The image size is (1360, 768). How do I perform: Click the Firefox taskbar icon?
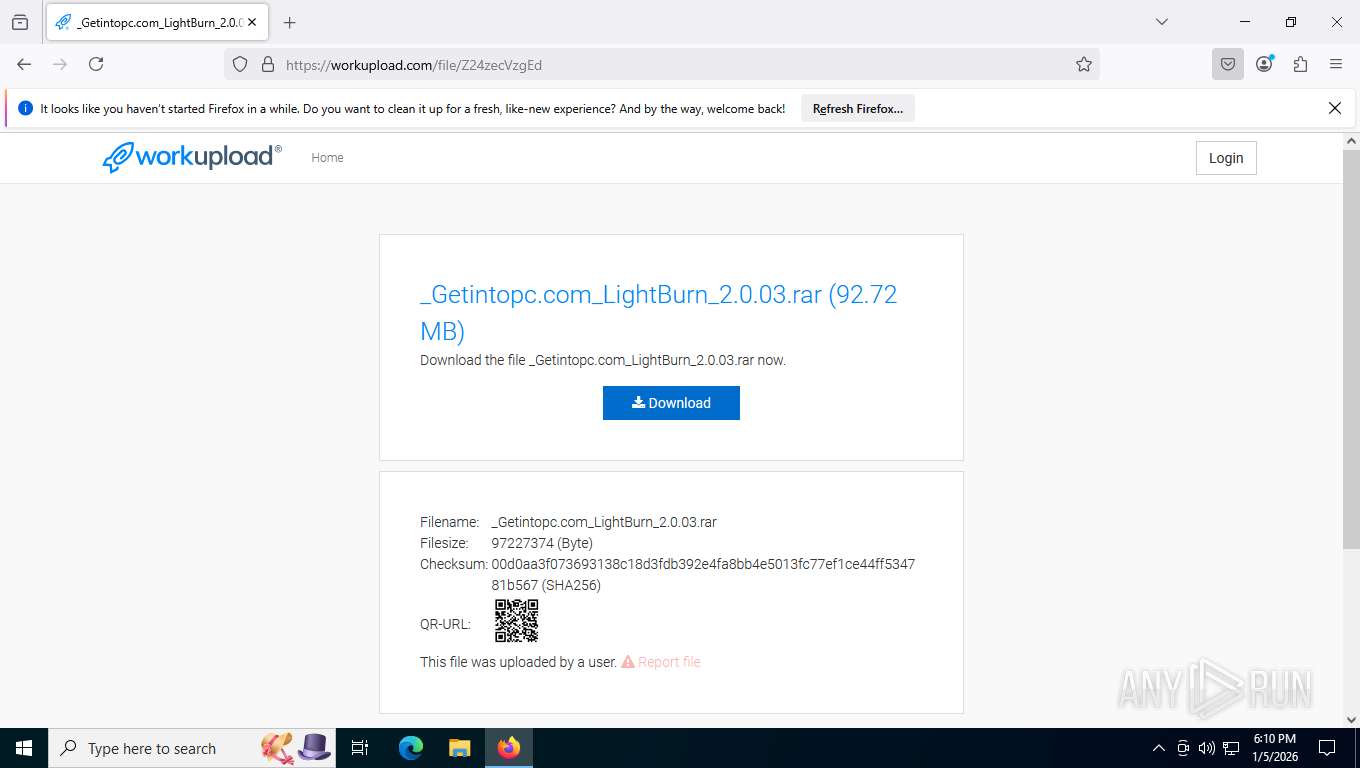tap(509, 748)
